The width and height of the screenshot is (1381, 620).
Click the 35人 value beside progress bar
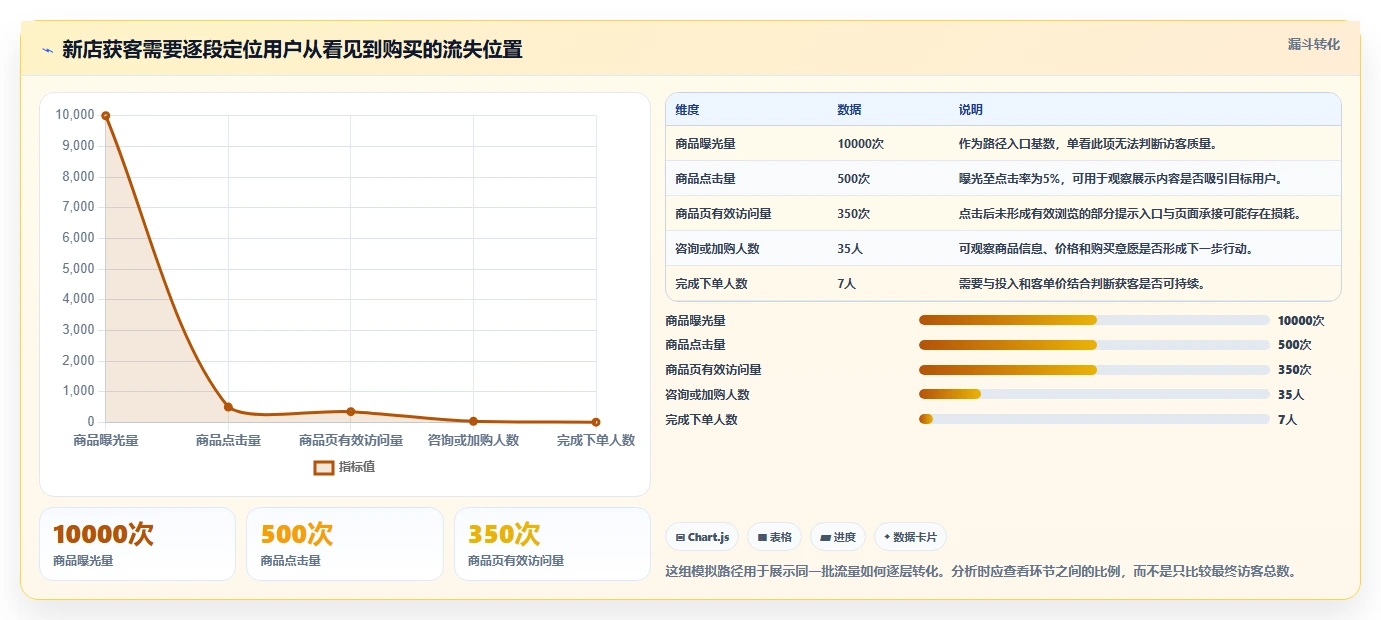(1291, 395)
